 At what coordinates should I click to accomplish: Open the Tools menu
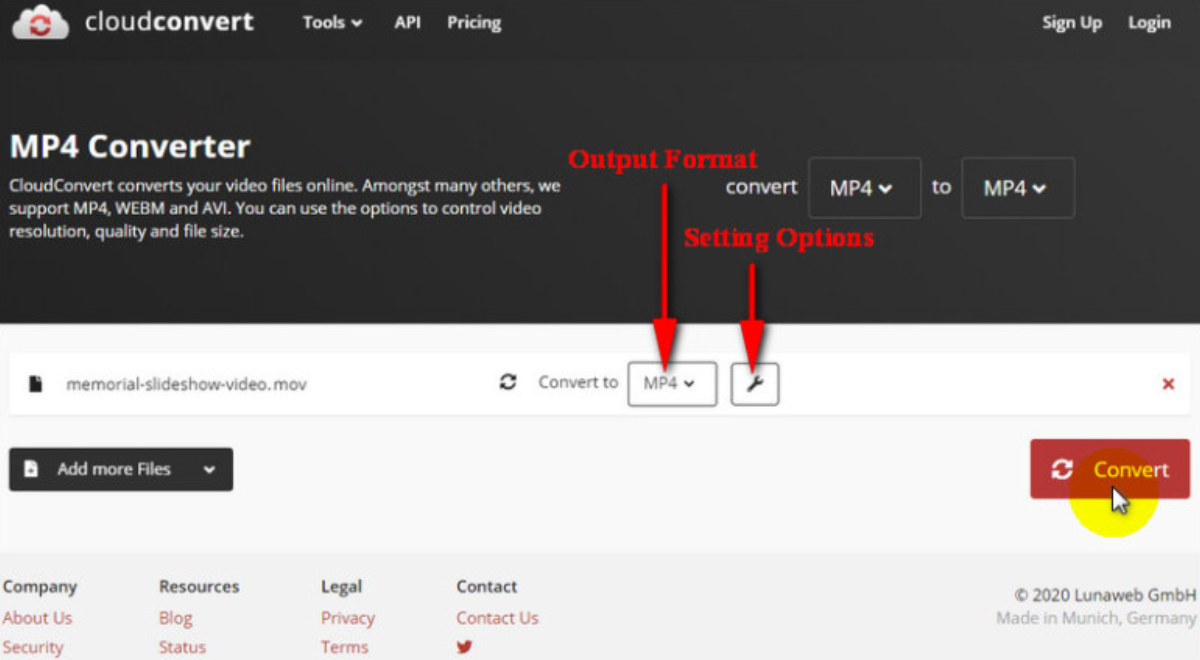pos(333,22)
